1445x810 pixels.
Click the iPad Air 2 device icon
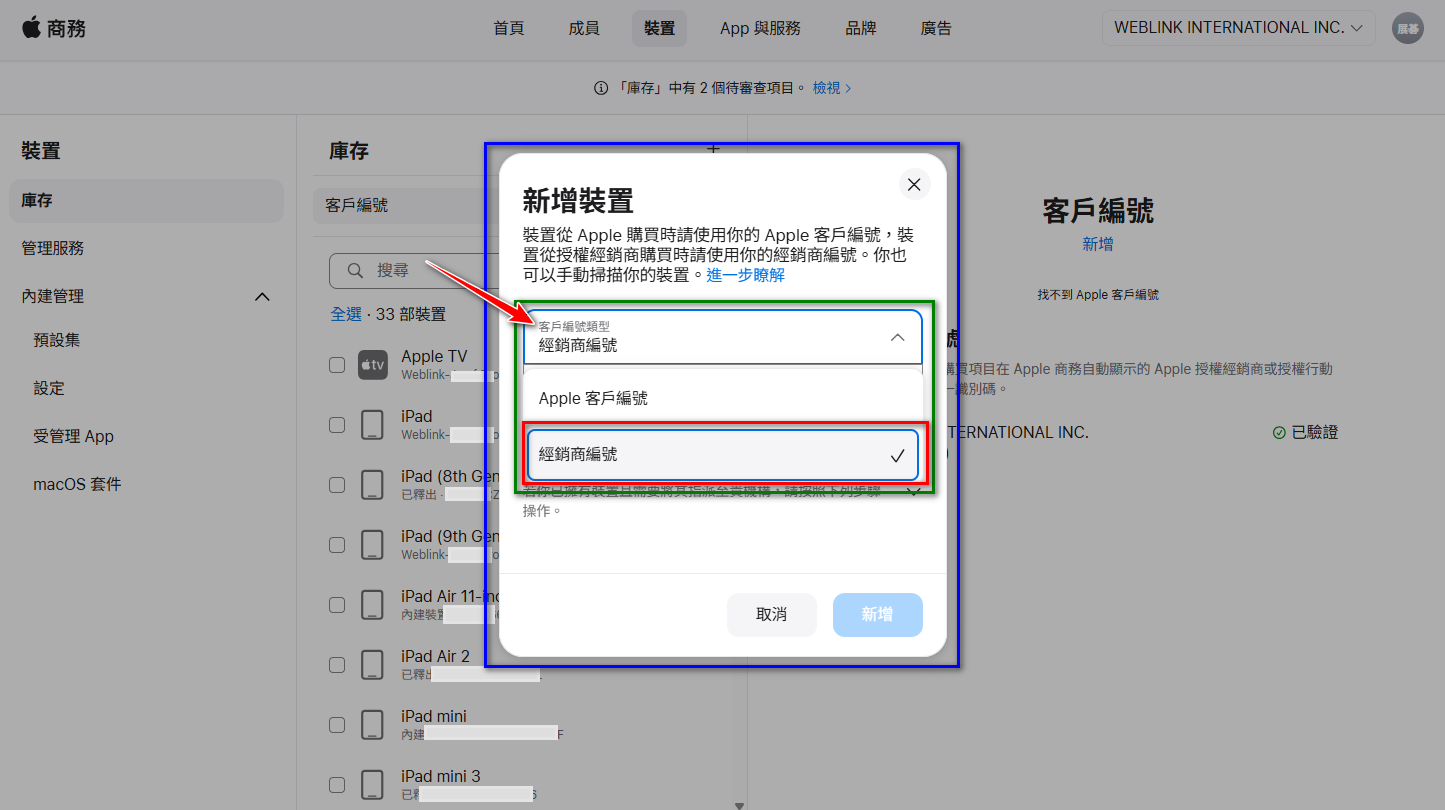(373, 665)
